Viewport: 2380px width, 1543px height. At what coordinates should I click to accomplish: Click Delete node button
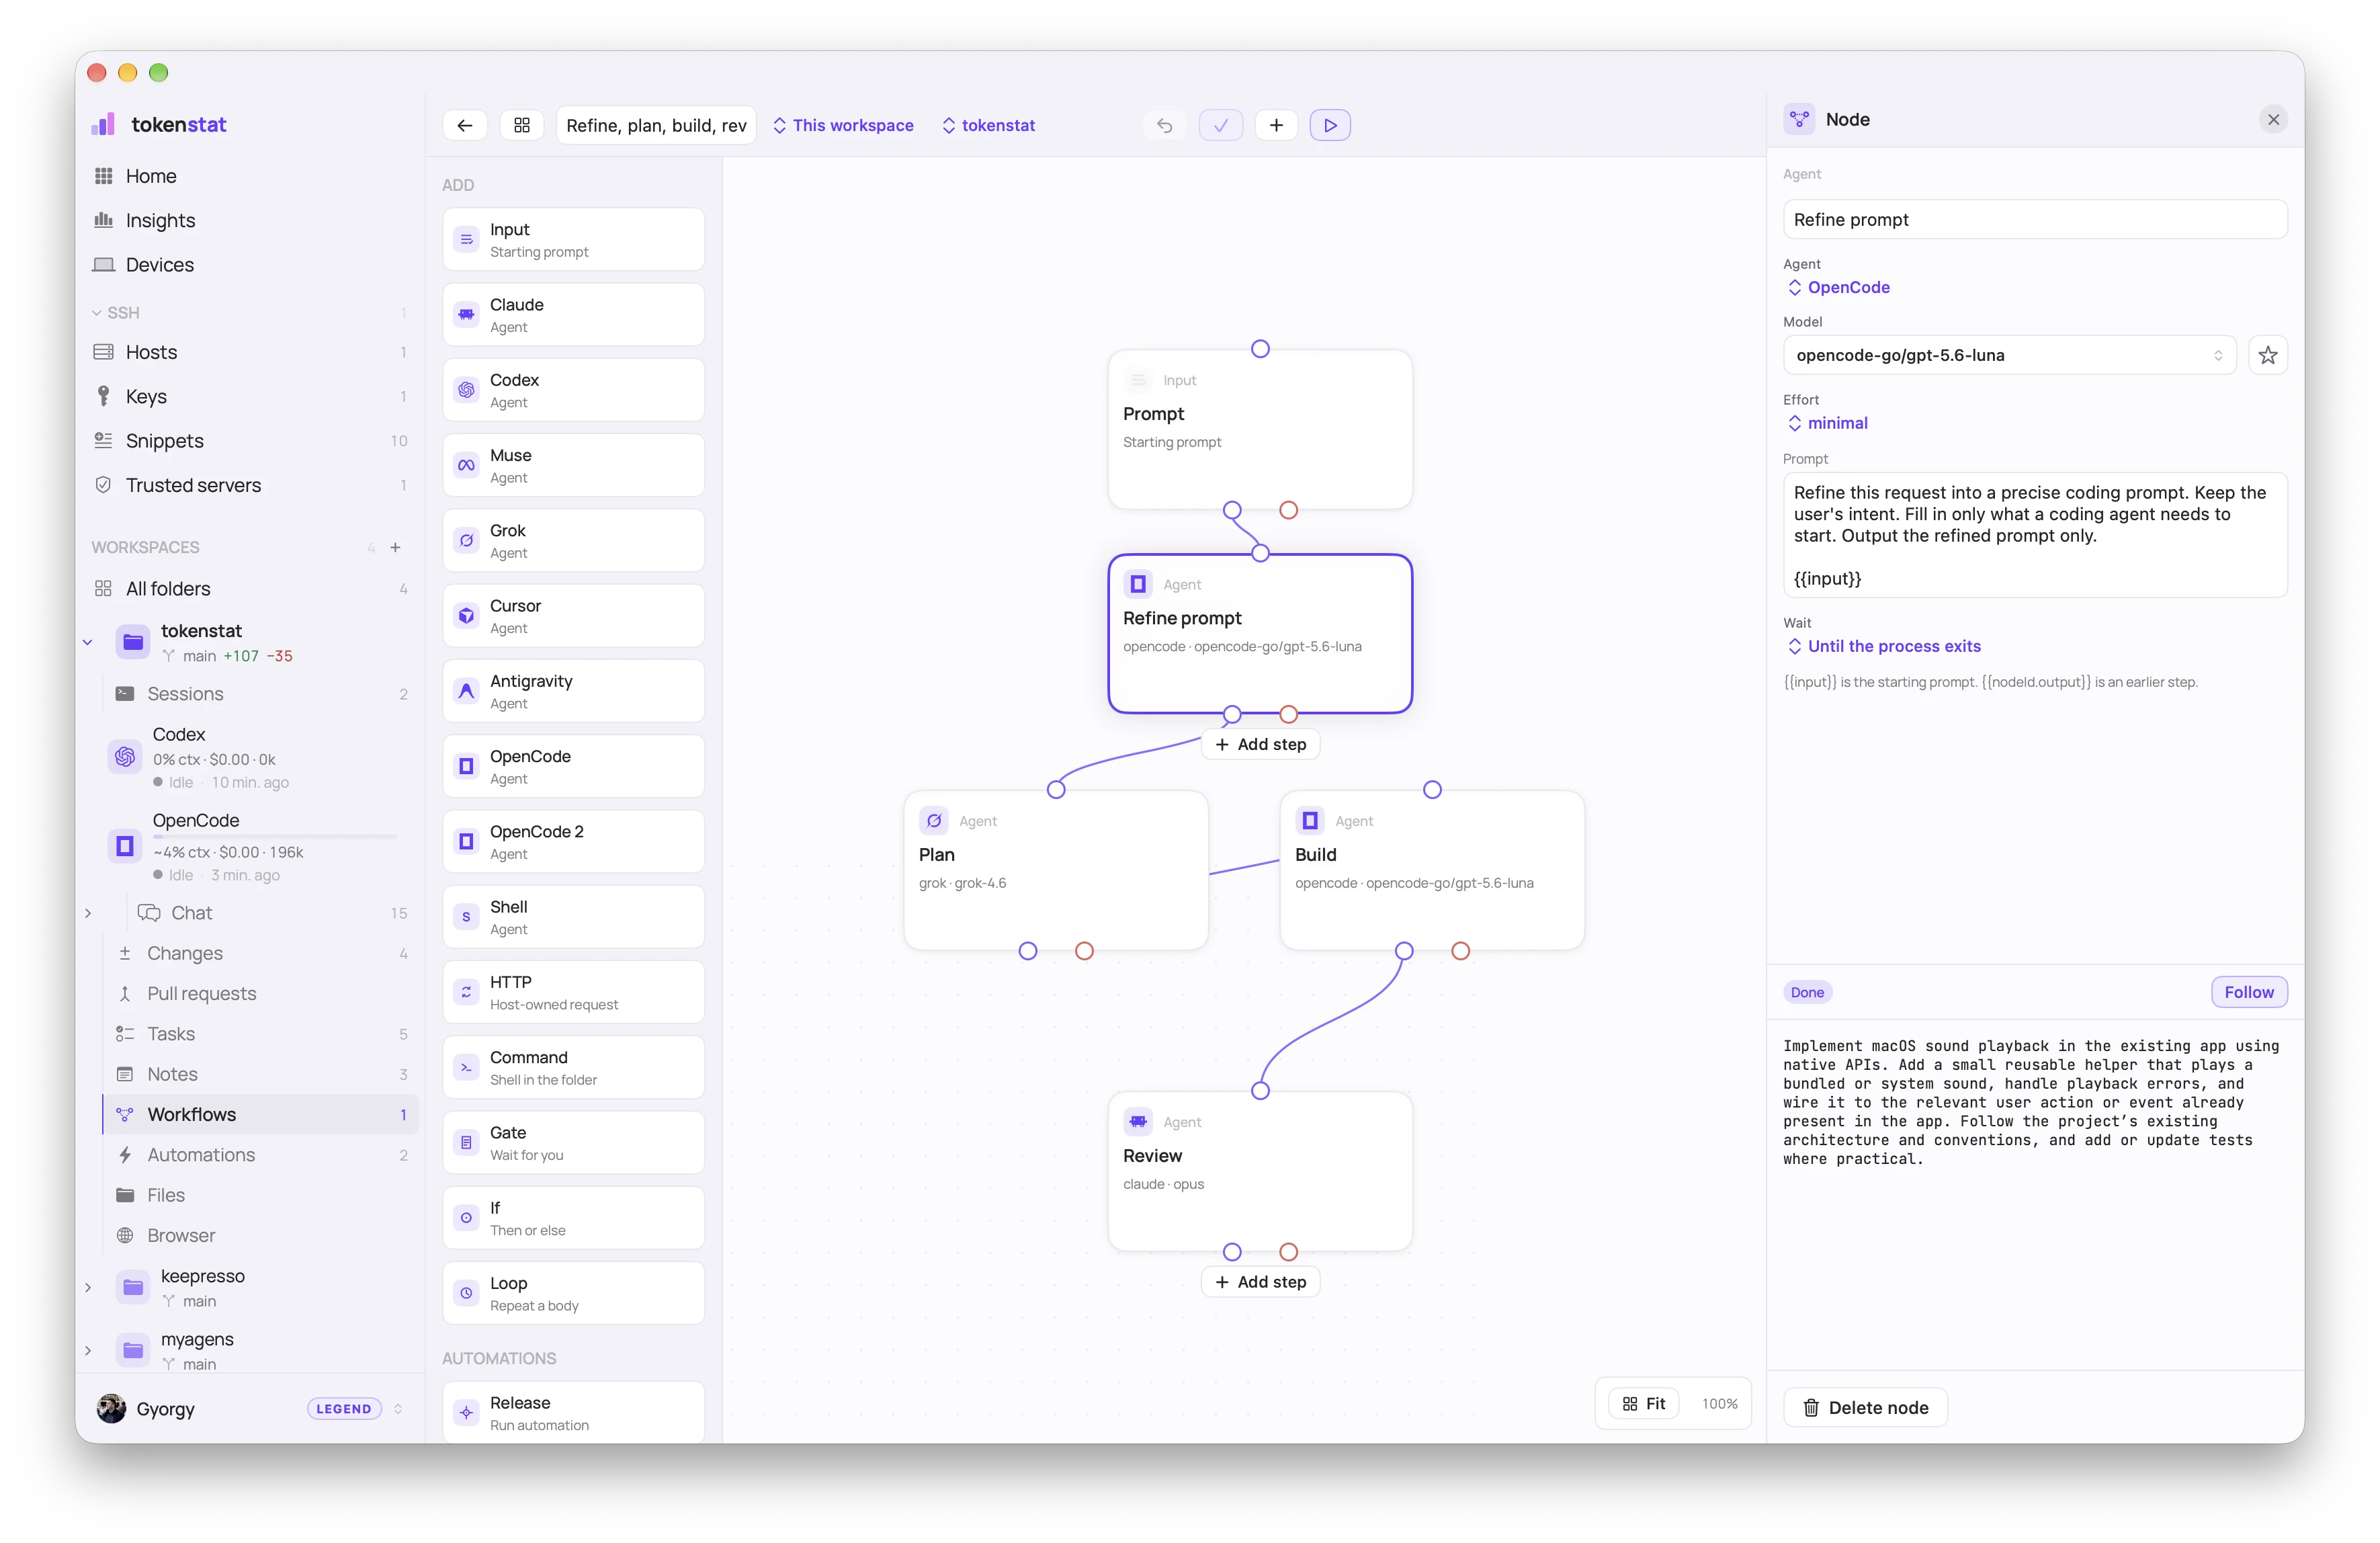(x=1865, y=1407)
